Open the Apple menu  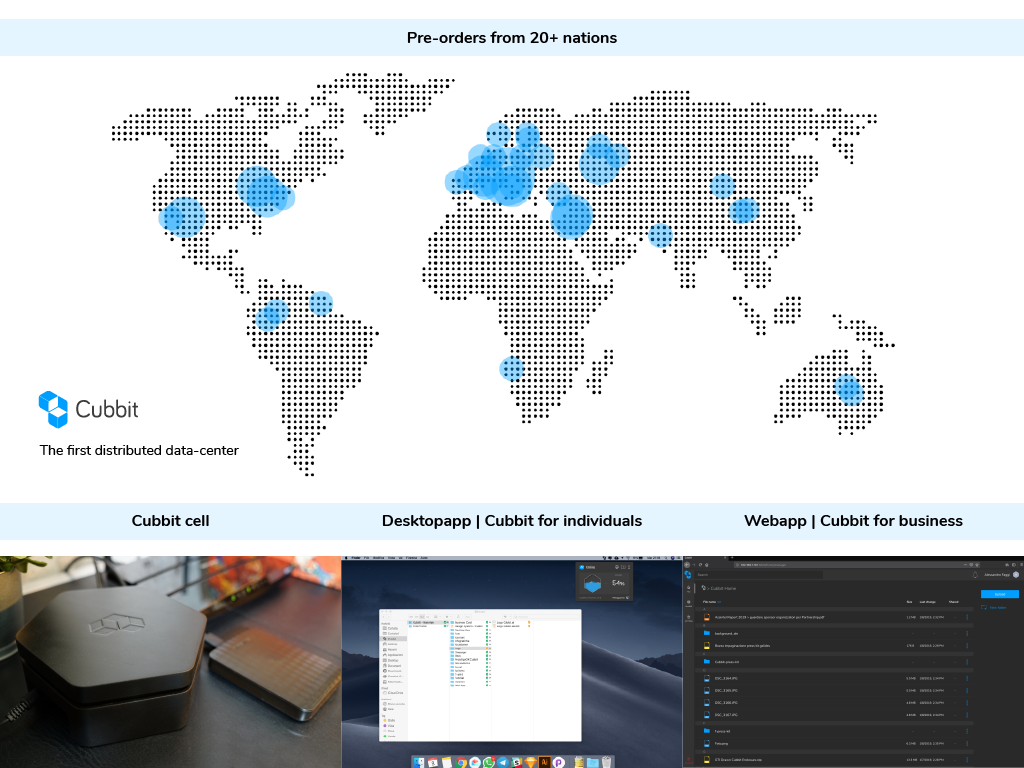pyautogui.click(x=345, y=557)
